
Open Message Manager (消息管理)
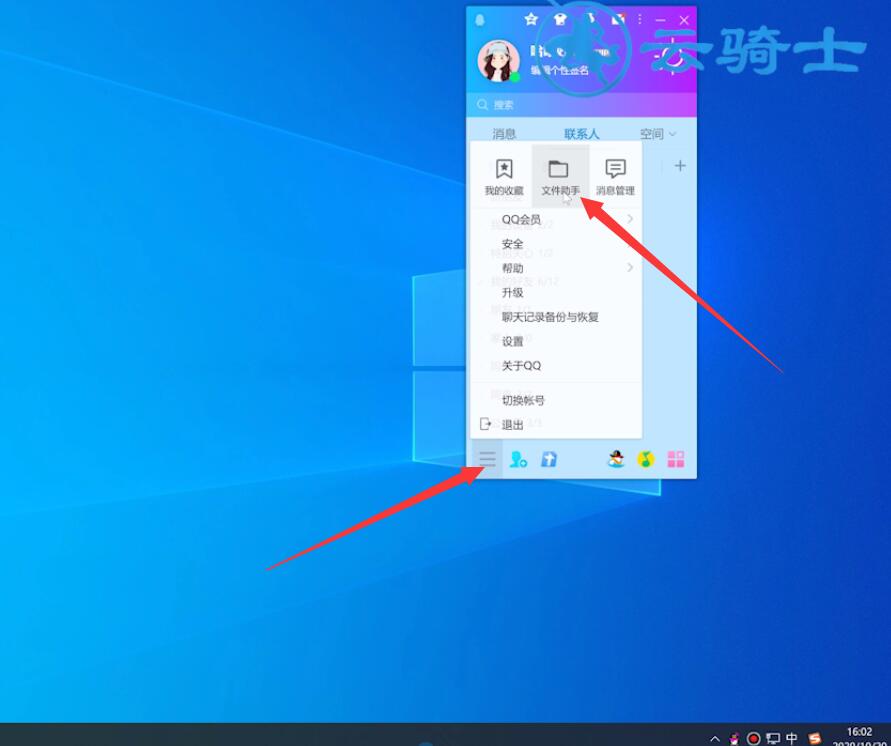(615, 177)
